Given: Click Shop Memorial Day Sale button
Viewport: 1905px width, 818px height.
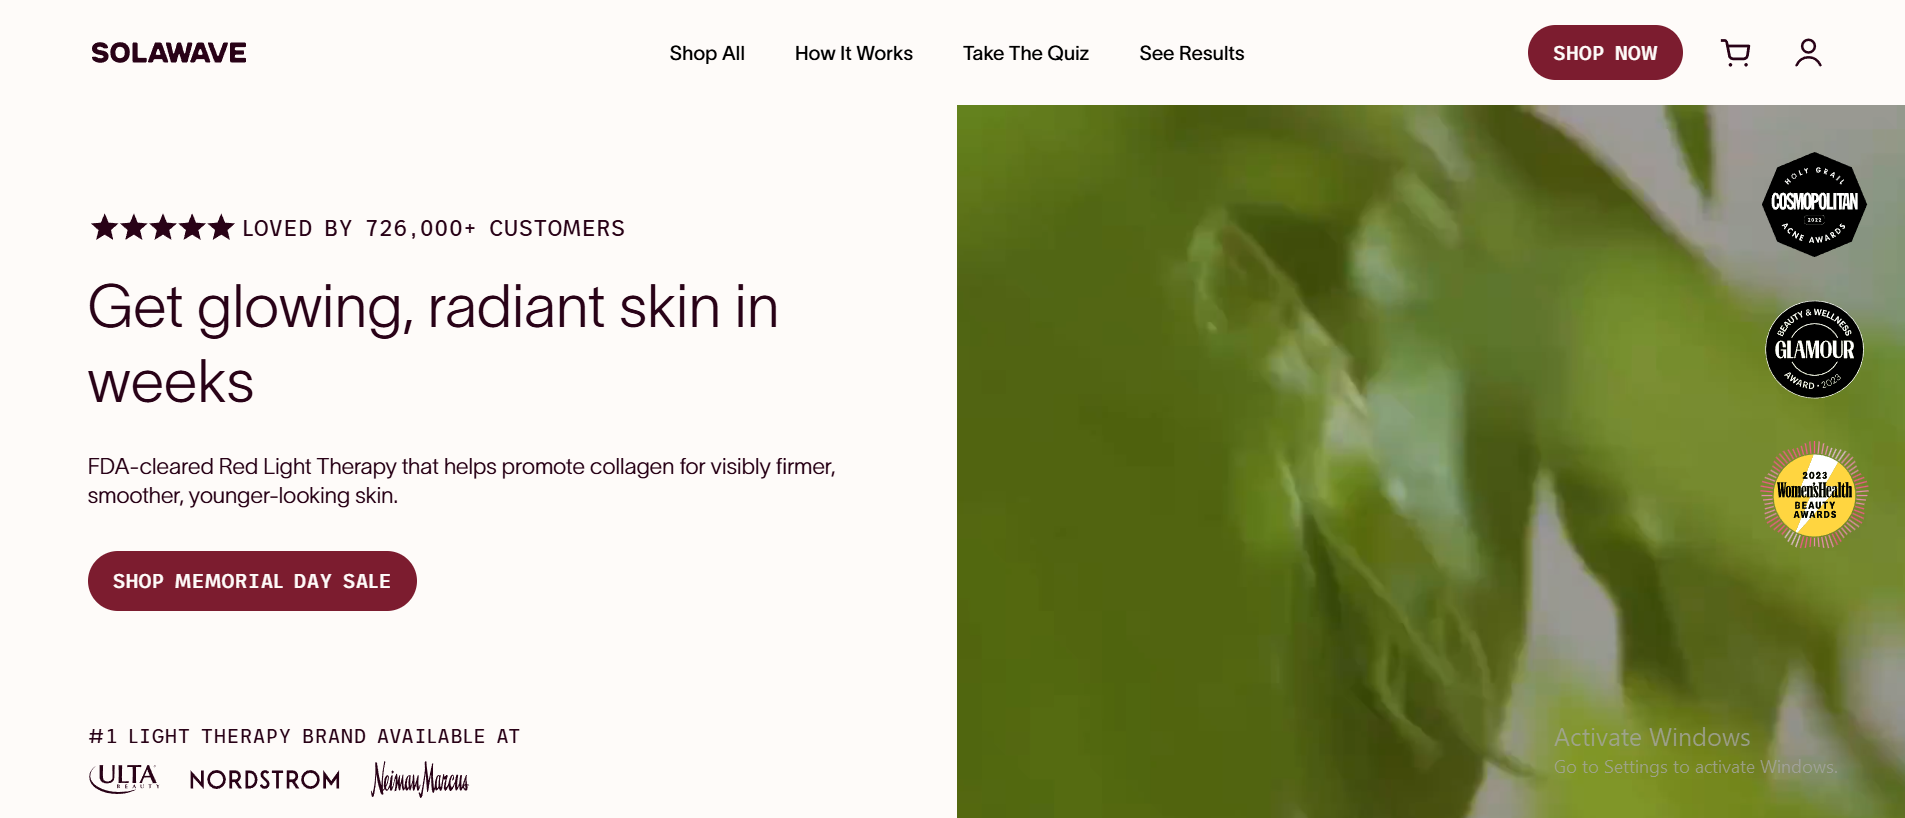Looking at the screenshot, I should point(252,581).
